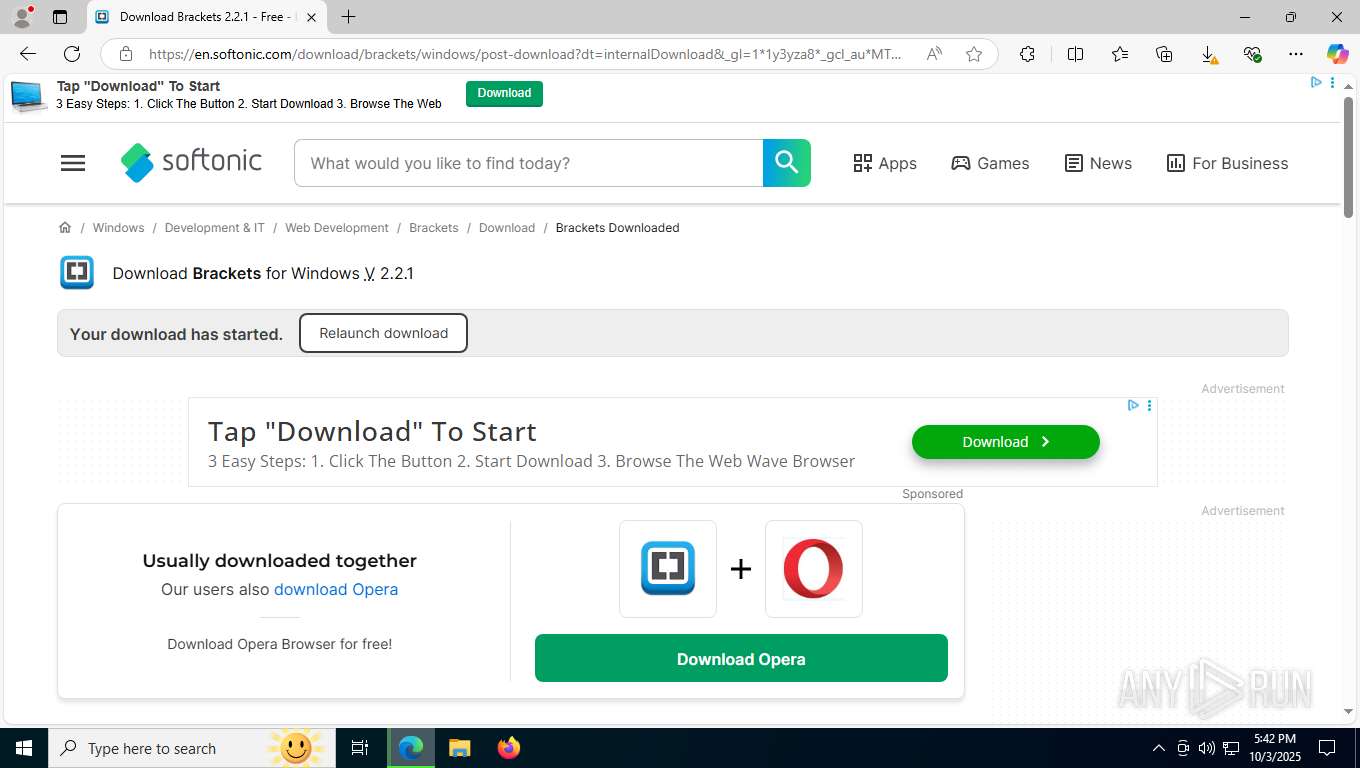Image resolution: width=1360 pixels, height=768 pixels.
Task: Click the Brackets thumbnail in bundle card
Action: (x=668, y=569)
